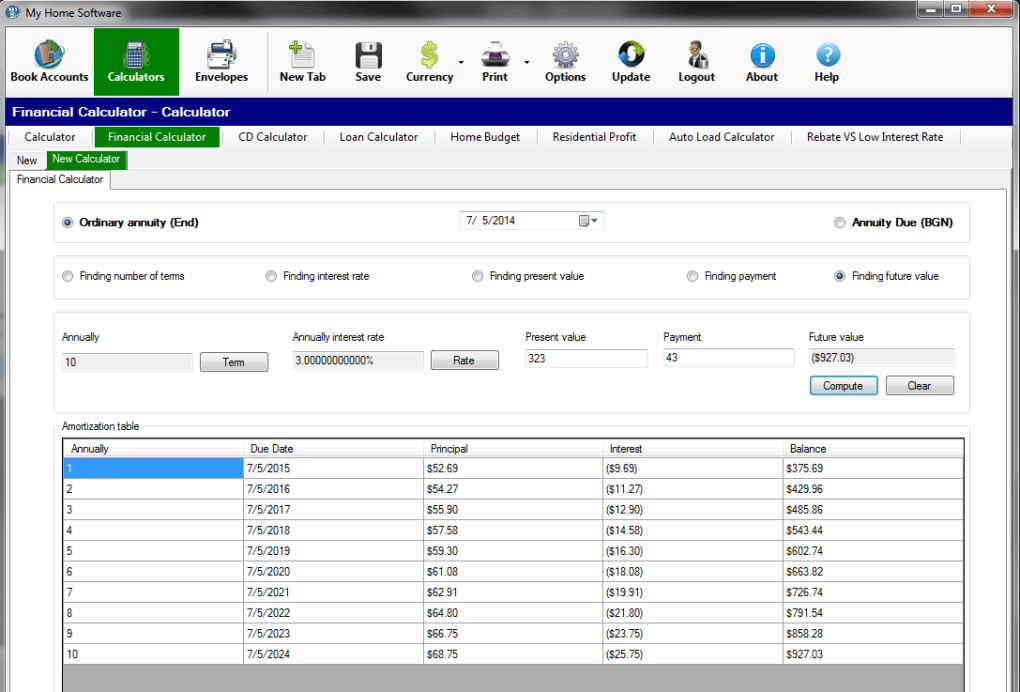Open the Home Budget tab
Screen dimensions: 1020x692
(x=485, y=137)
